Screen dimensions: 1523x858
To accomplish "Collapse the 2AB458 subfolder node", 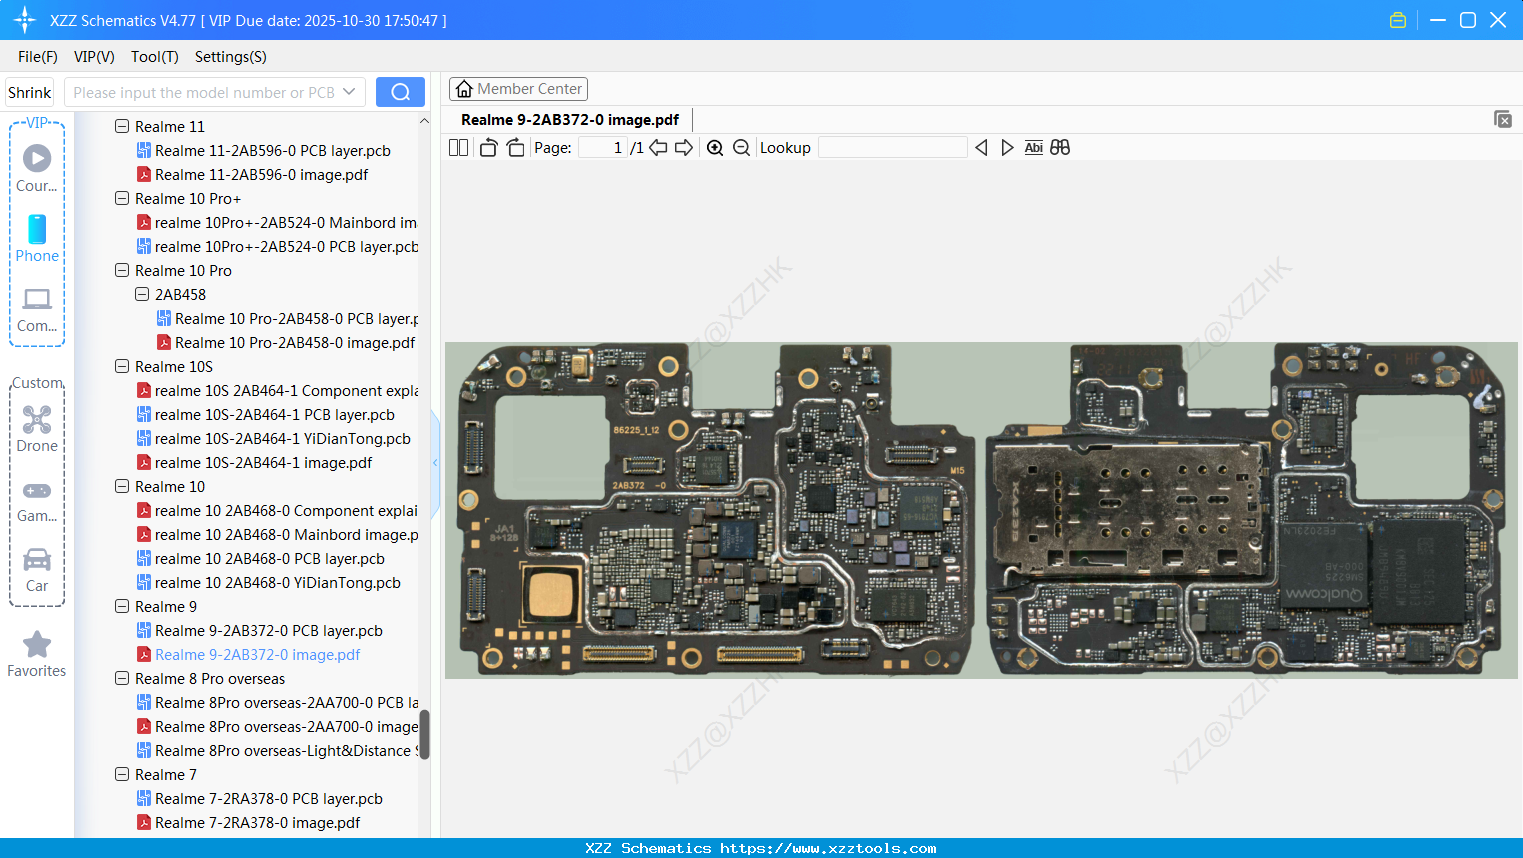I will (142, 295).
